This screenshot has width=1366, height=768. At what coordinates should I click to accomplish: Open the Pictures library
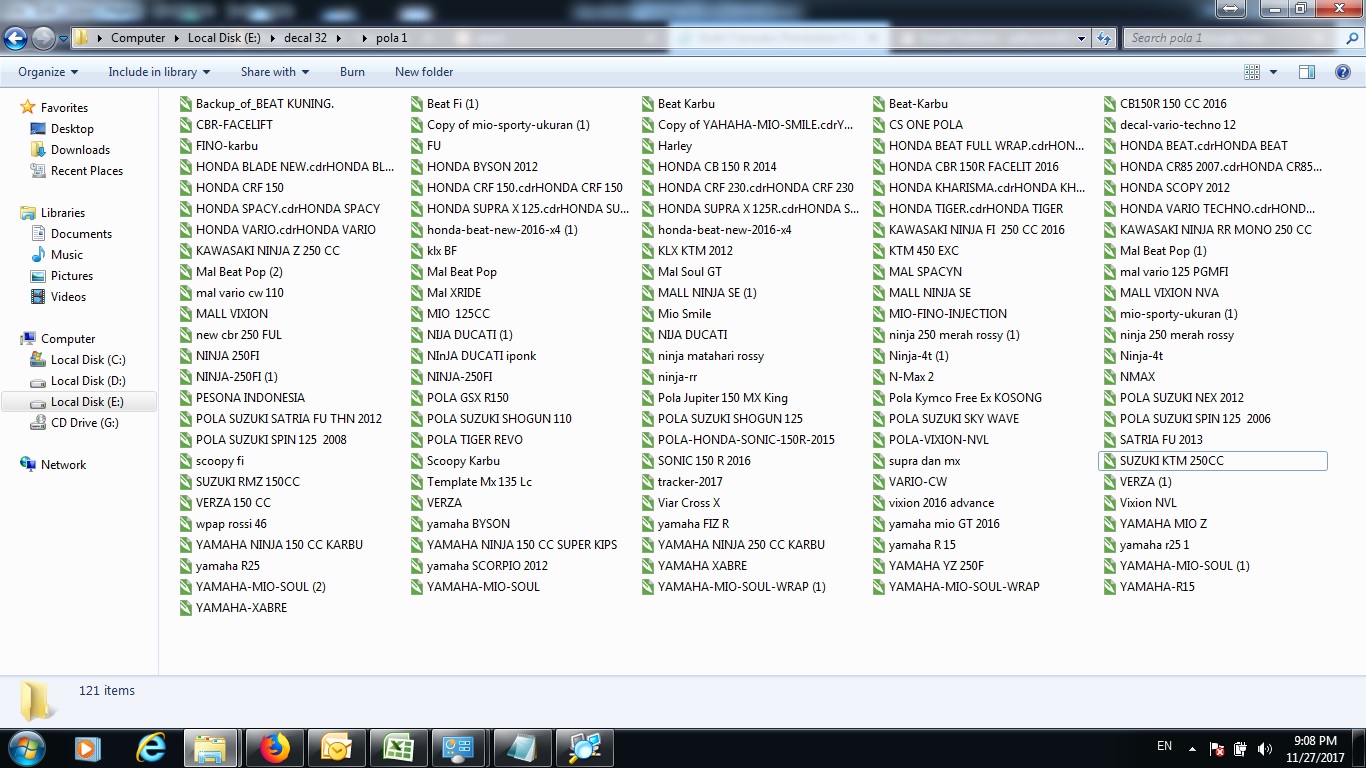point(72,276)
